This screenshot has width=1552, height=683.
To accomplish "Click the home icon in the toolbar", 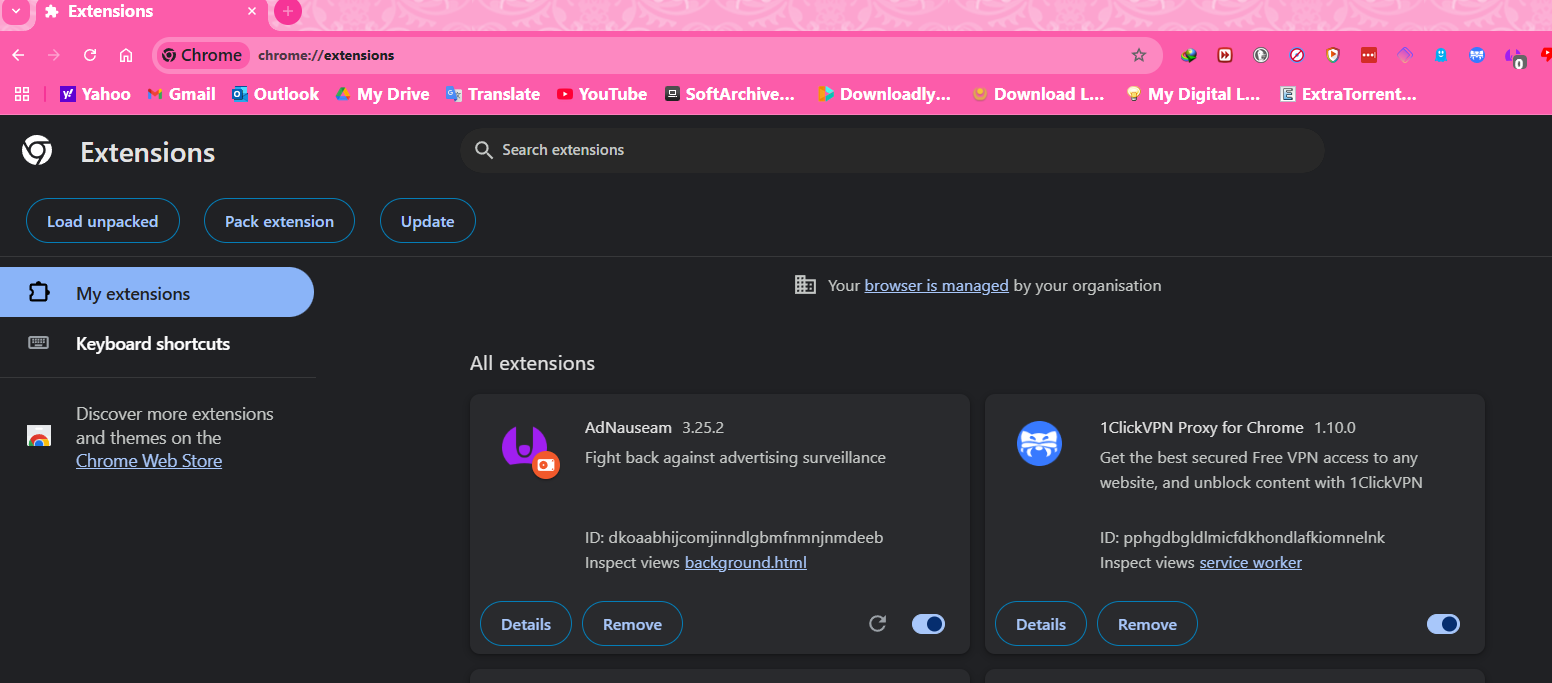I will tap(126, 55).
